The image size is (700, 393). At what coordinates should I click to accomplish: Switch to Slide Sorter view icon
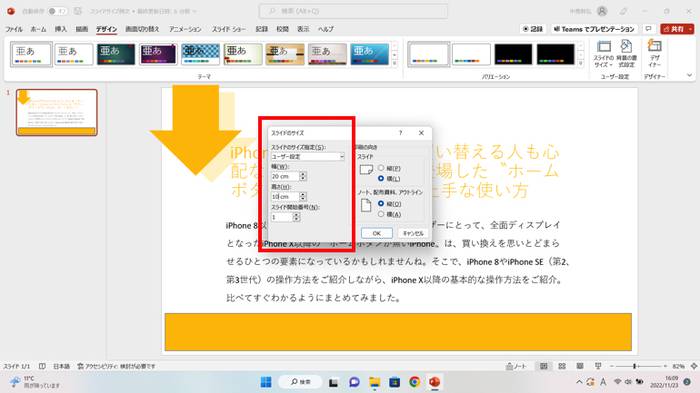coord(562,366)
